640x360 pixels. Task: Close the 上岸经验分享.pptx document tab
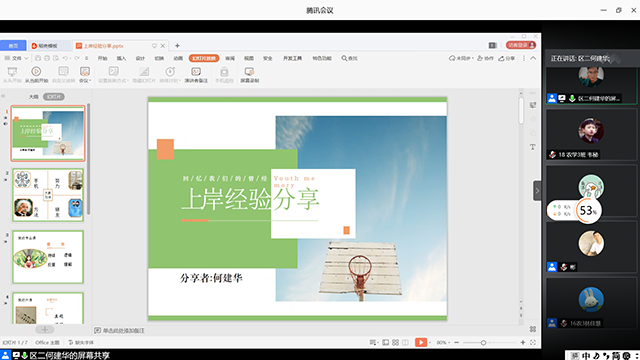(162, 46)
